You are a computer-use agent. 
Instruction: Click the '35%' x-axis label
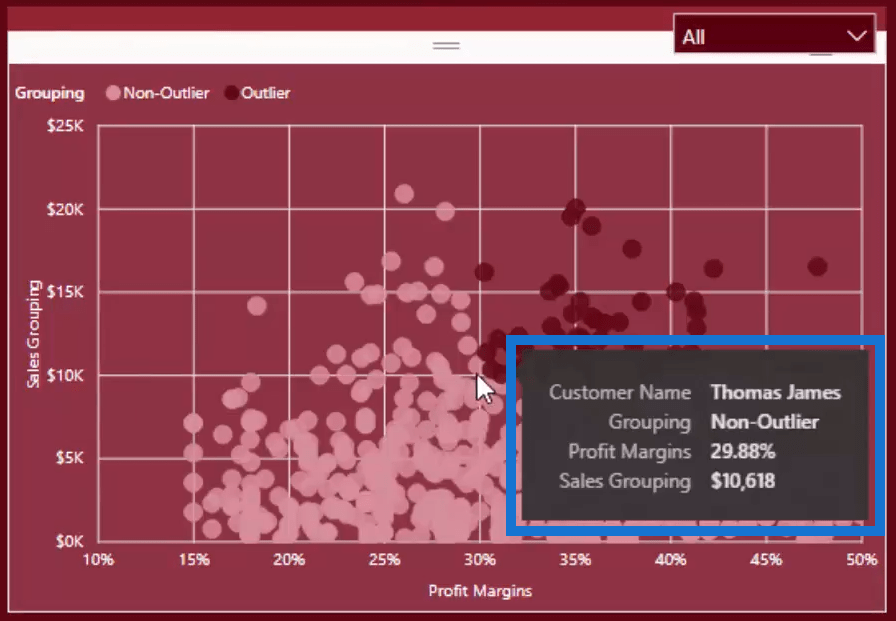pos(575,560)
